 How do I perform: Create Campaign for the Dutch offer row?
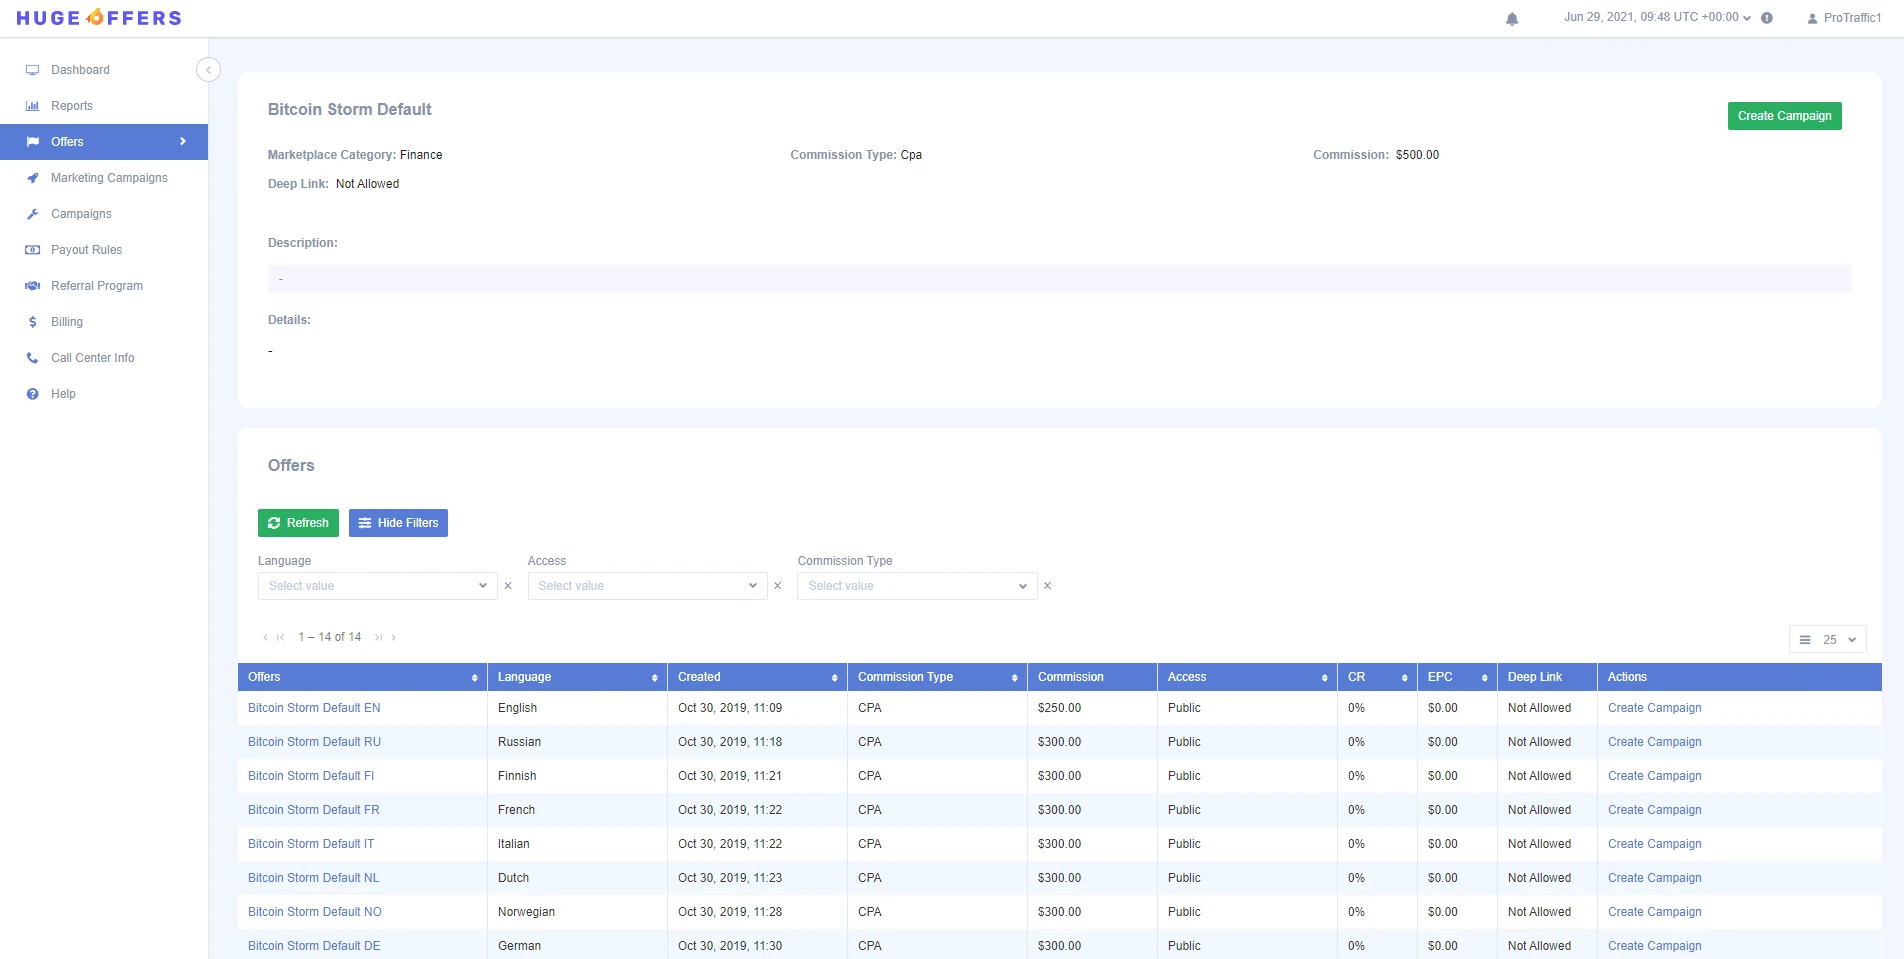pyautogui.click(x=1654, y=878)
